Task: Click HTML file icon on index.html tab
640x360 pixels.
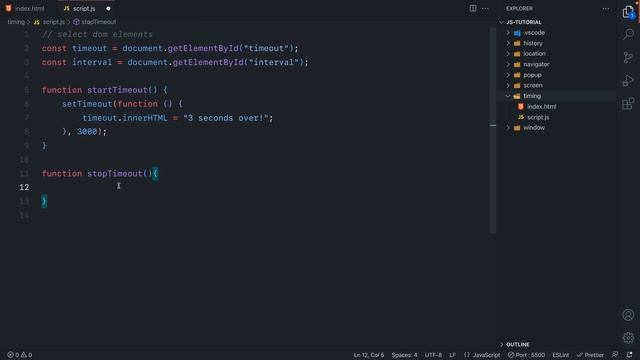Action: click(9, 8)
